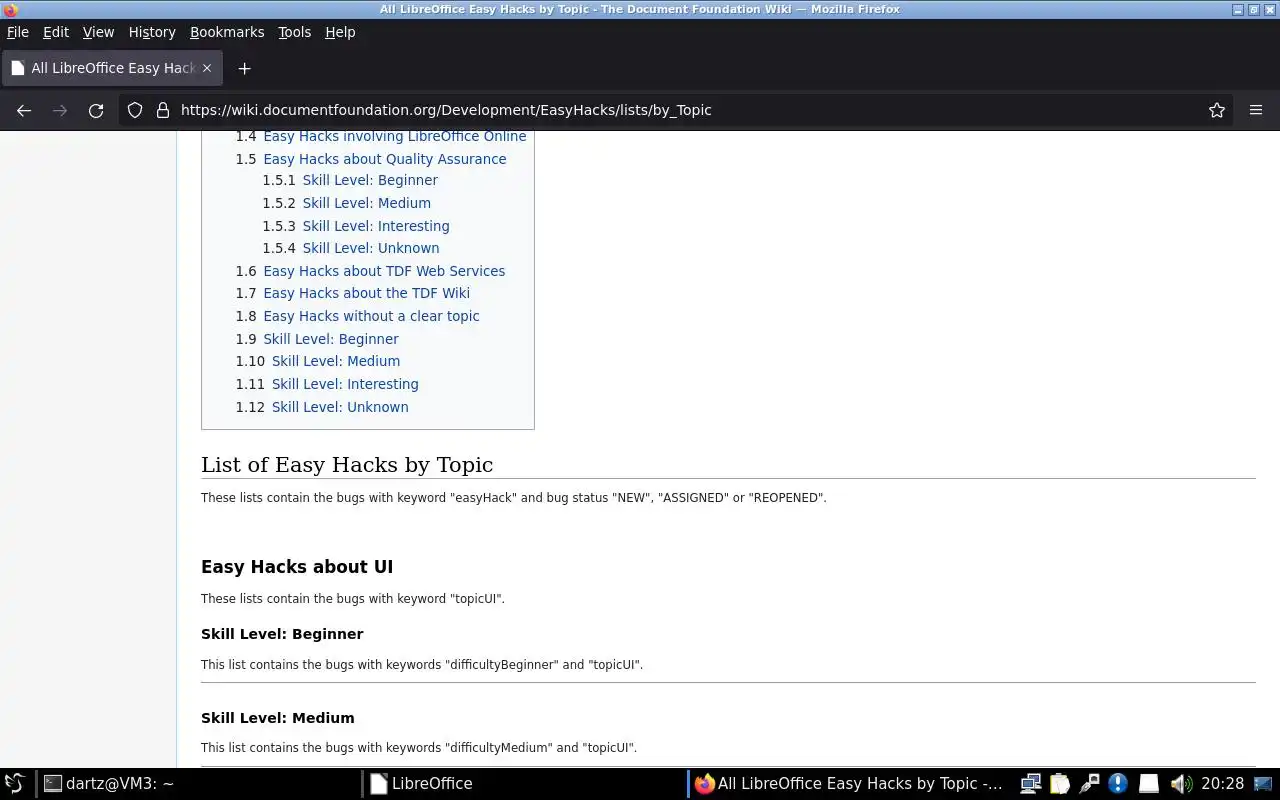1280x800 pixels.
Task: Open the blue exclamation notification tray icon
Action: 1118,783
